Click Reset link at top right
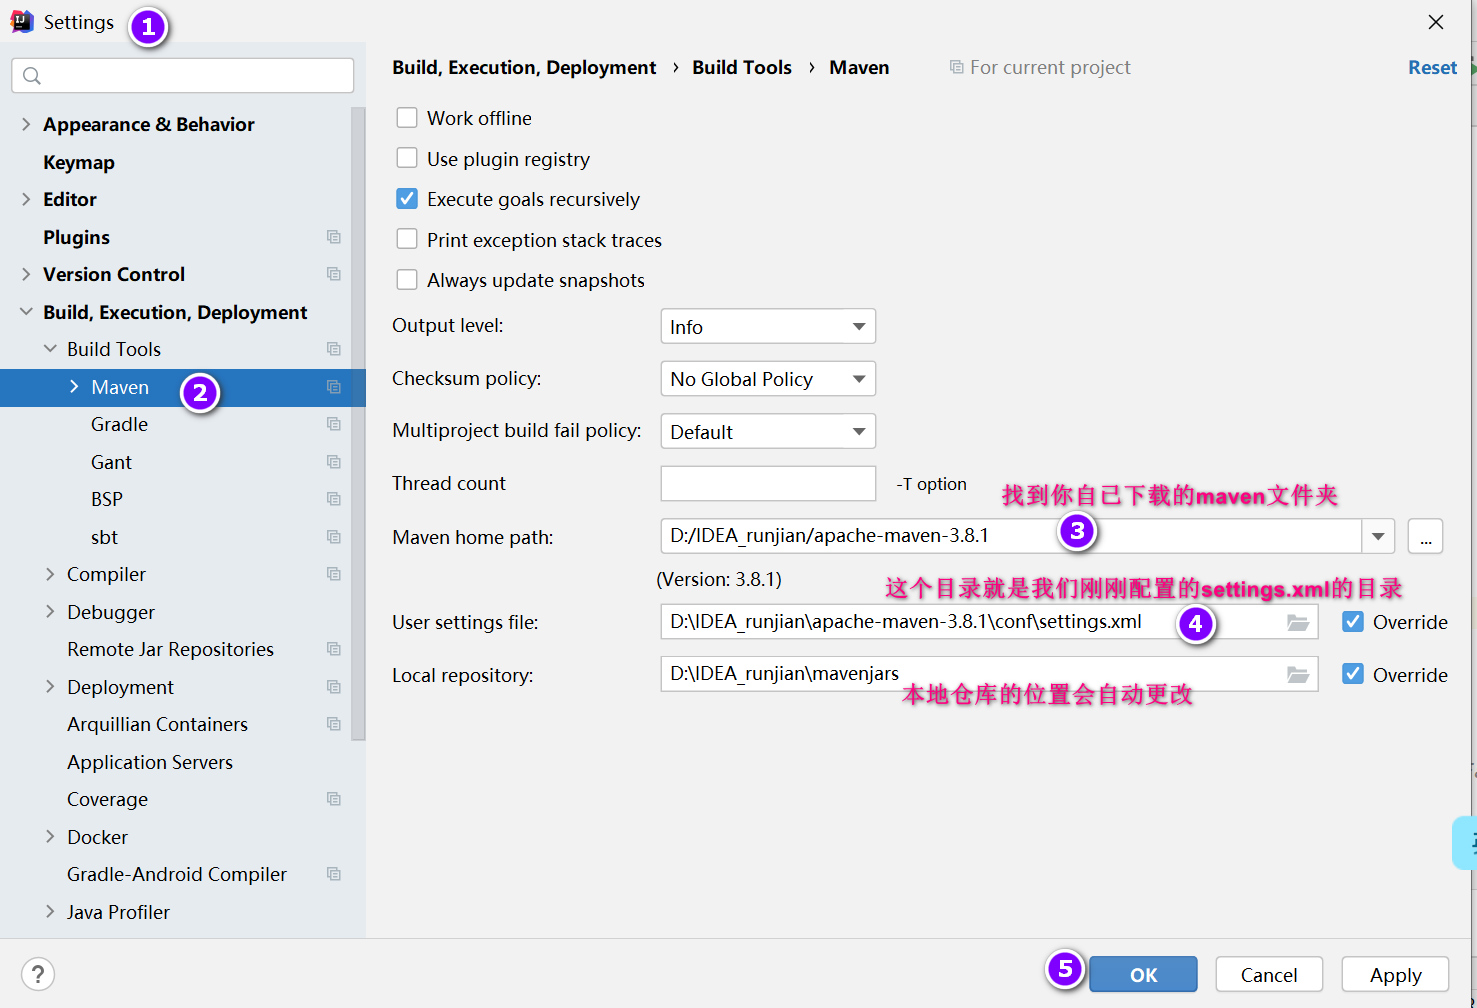This screenshot has height=1008, width=1477. point(1432,67)
